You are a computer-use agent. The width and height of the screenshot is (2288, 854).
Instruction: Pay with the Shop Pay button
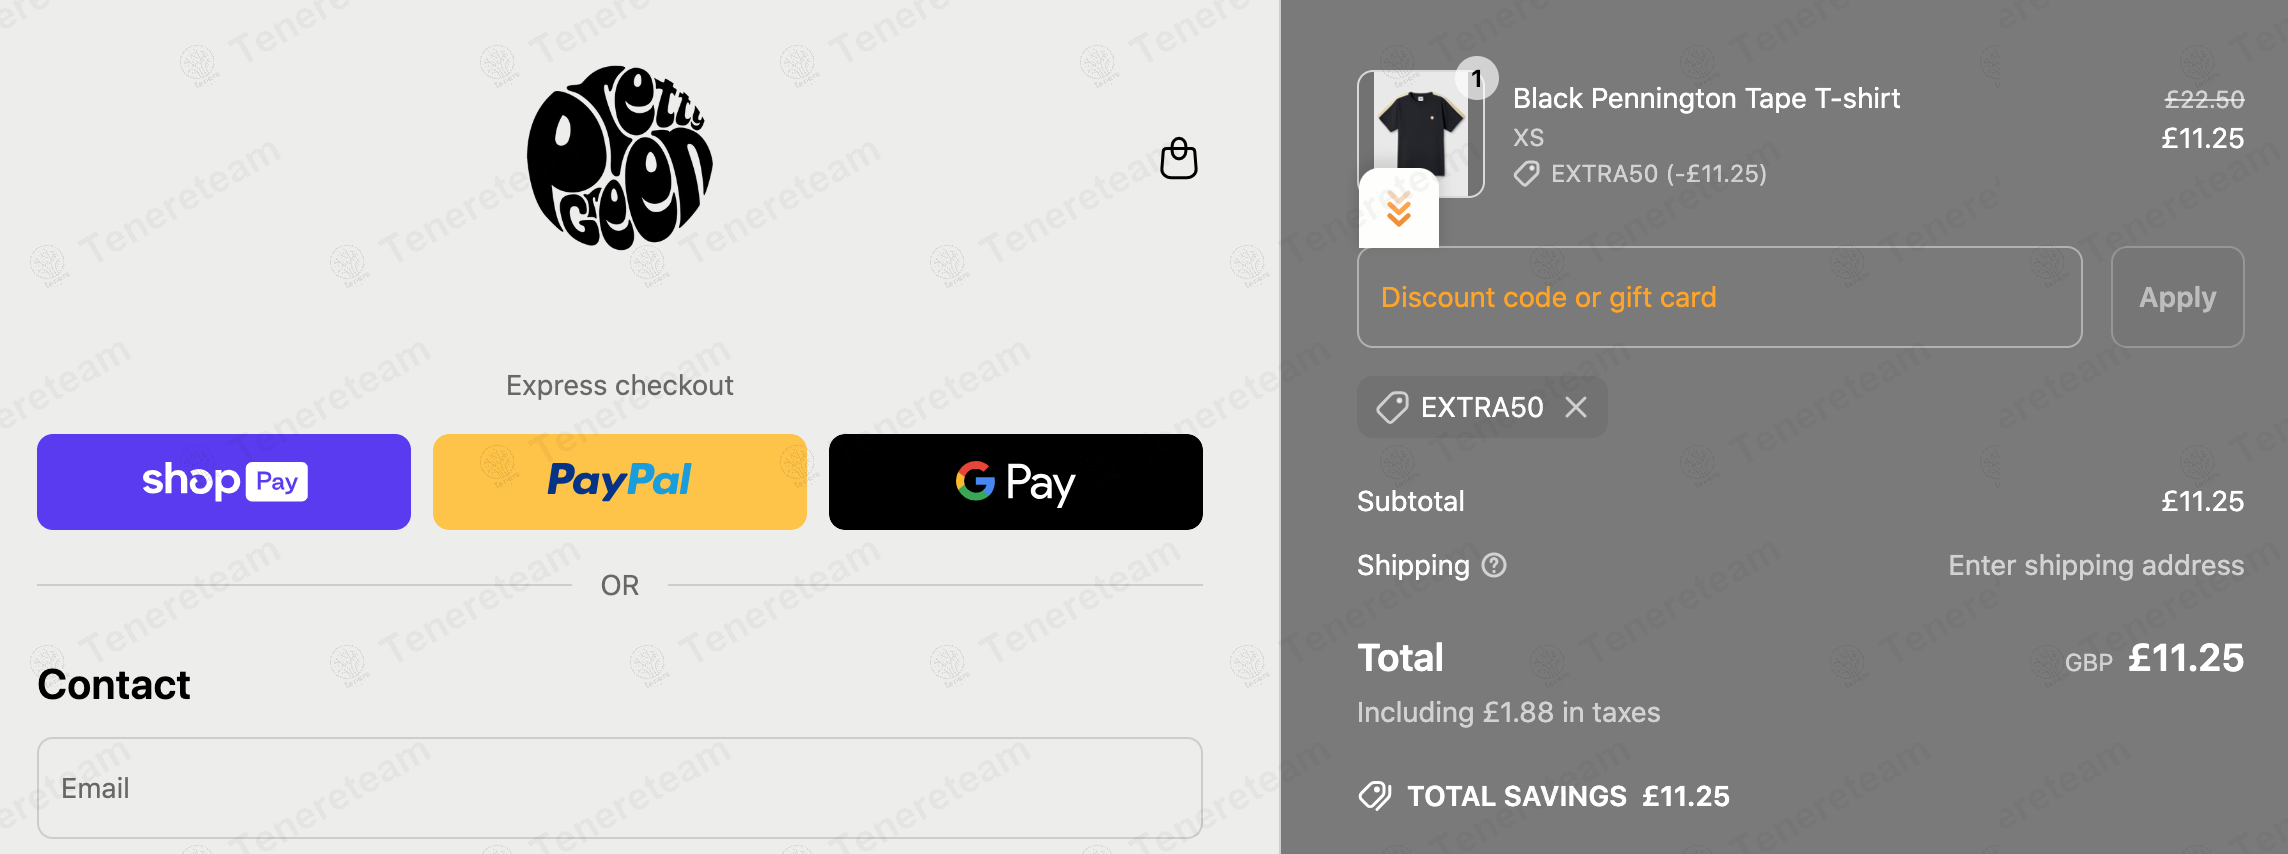[224, 482]
